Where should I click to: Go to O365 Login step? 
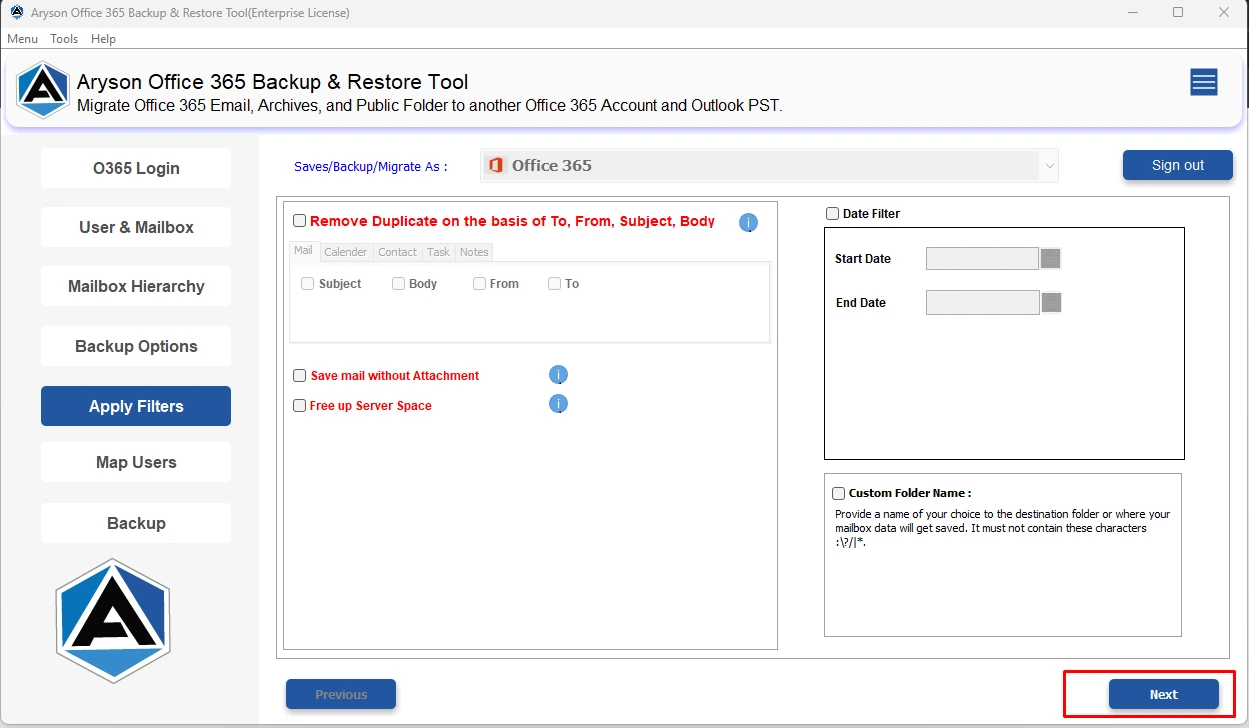136,168
